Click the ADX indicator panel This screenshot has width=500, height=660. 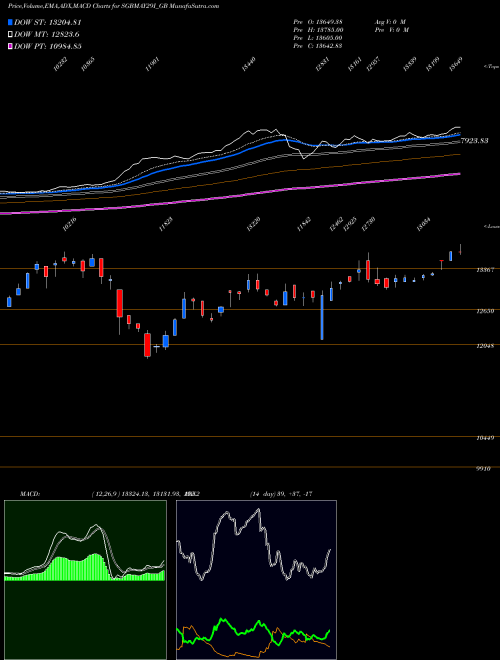click(256, 580)
